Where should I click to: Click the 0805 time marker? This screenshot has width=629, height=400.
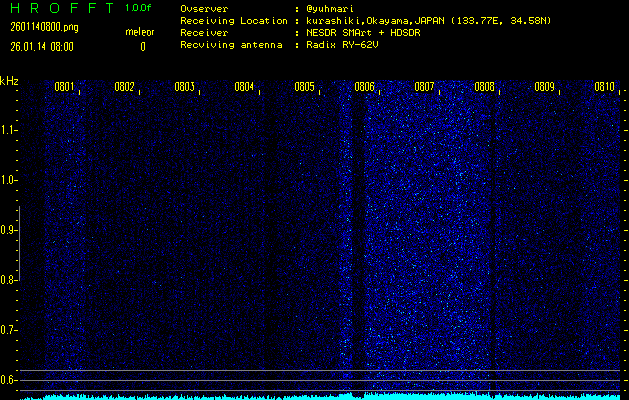pyautogui.click(x=304, y=87)
